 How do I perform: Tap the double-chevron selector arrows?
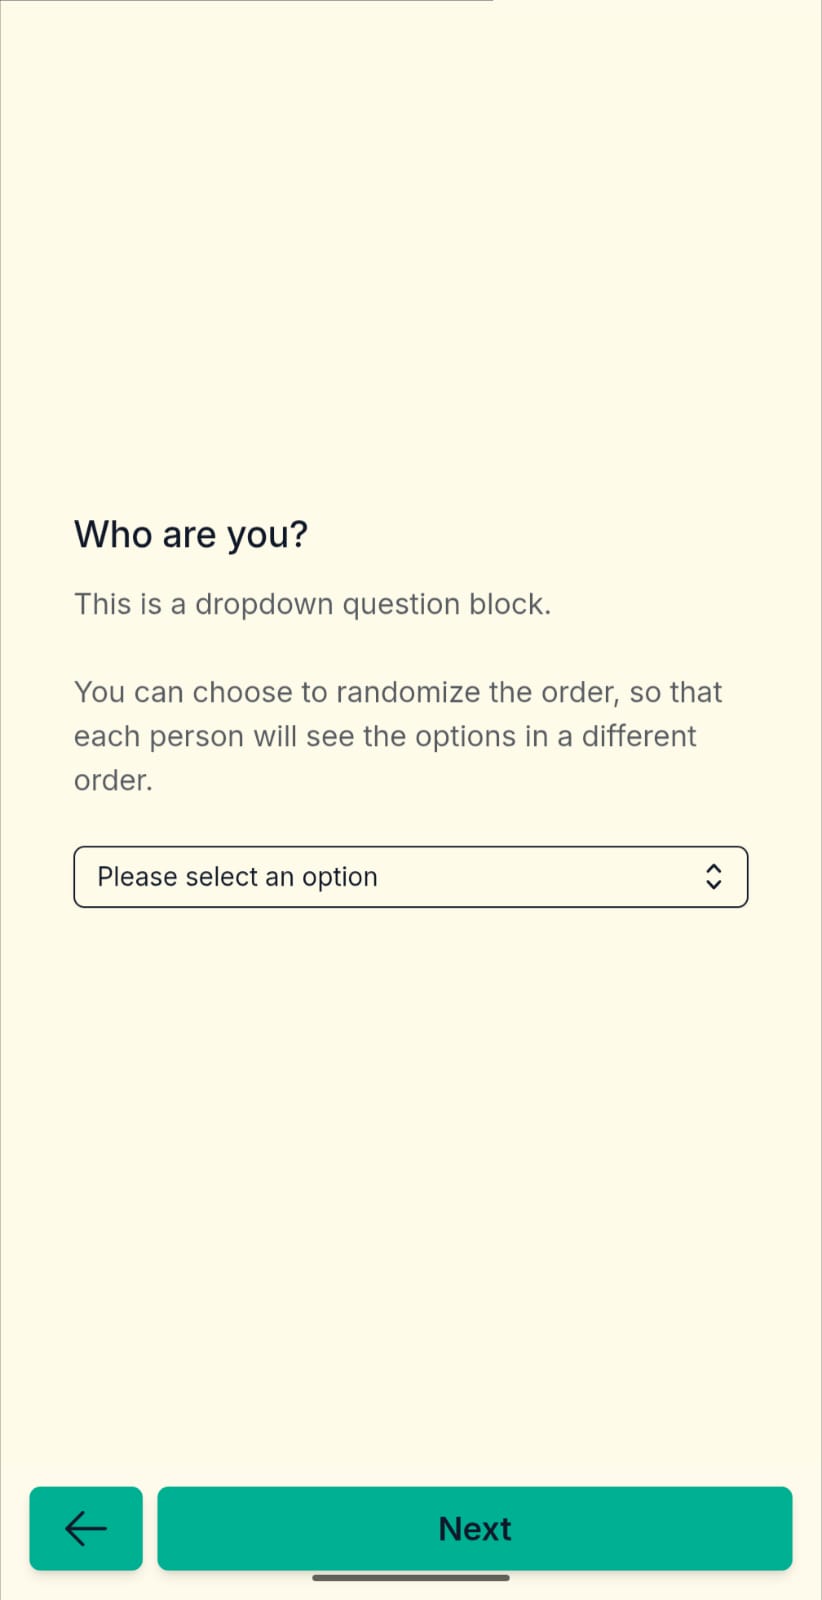[713, 877]
